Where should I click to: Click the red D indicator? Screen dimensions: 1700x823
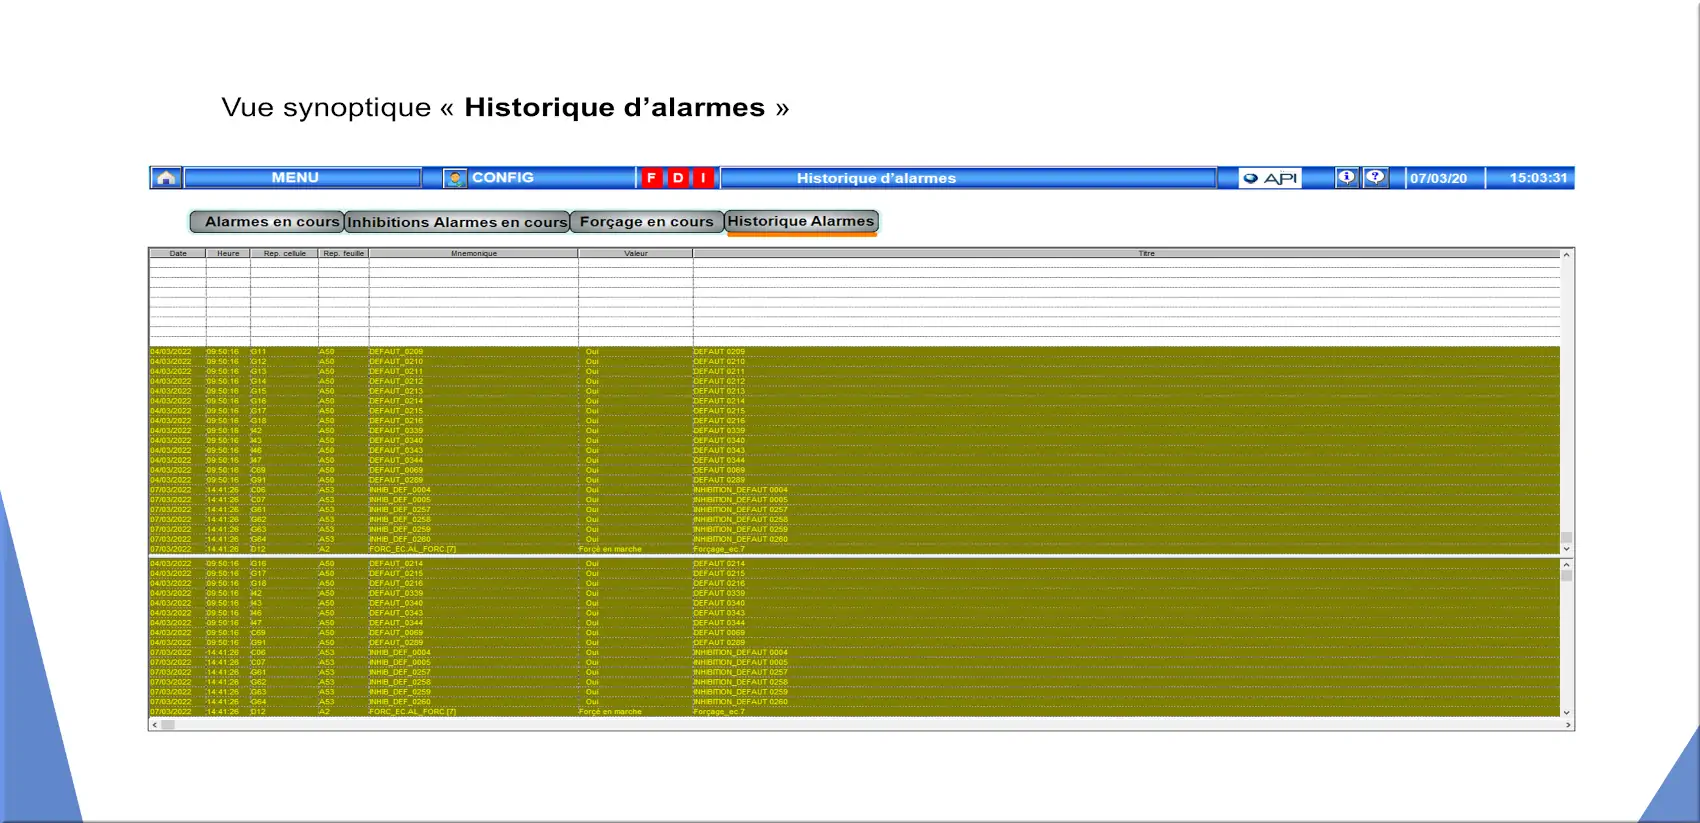tap(678, 178)
